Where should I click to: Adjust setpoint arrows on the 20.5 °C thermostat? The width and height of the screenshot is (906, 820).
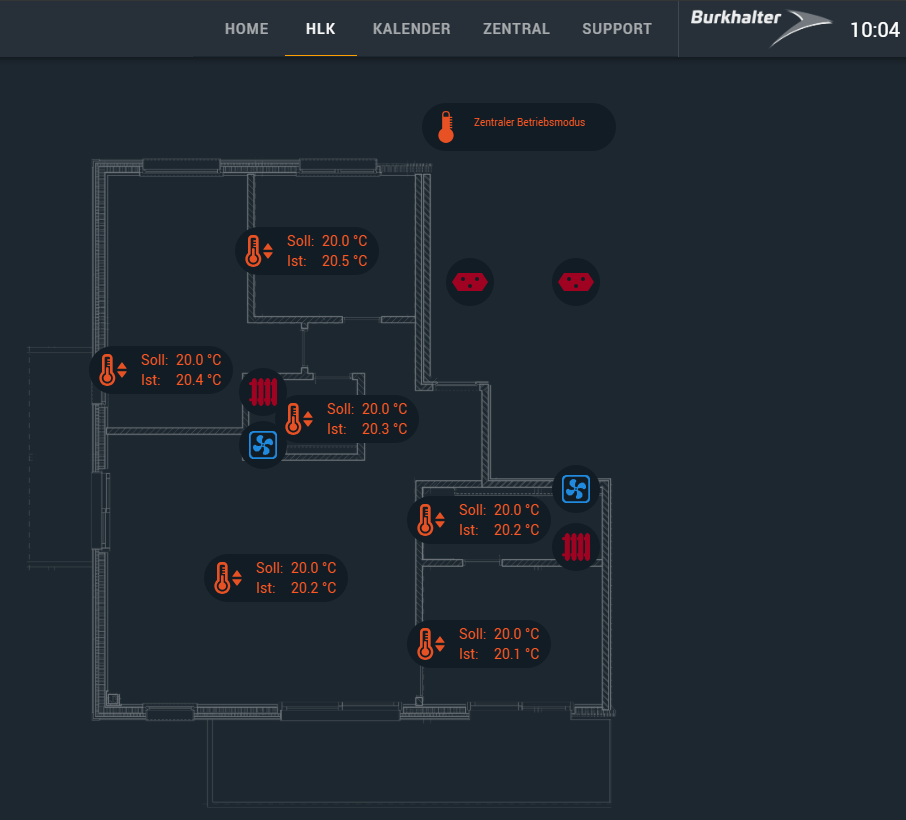[268, 251]
